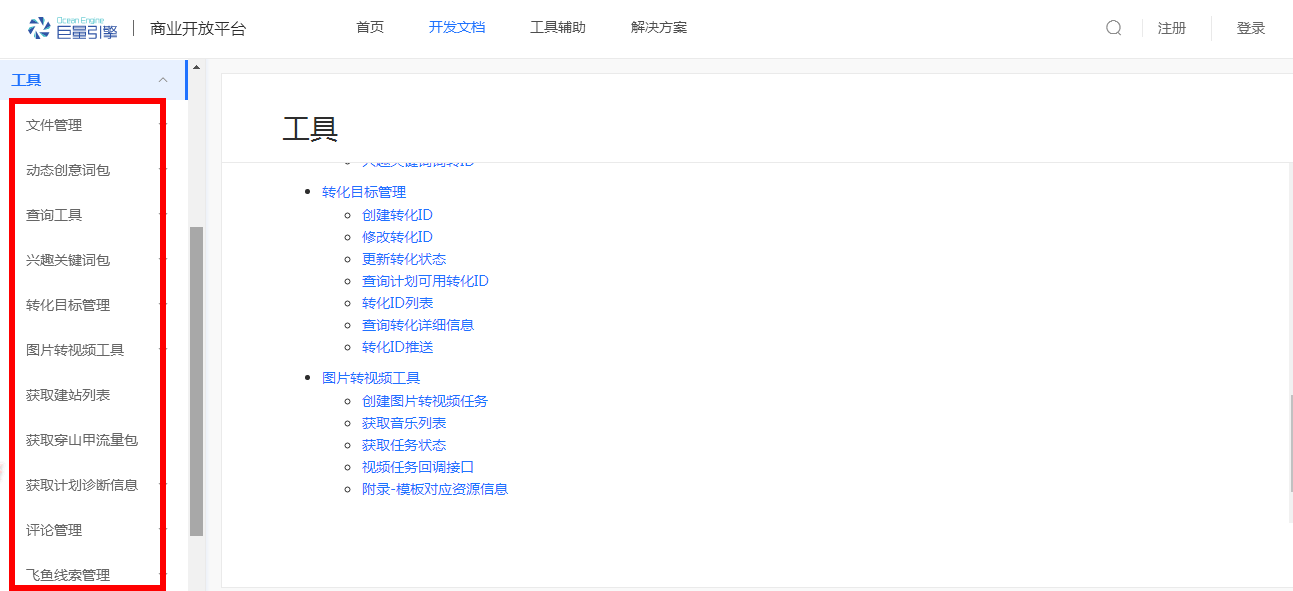Image resolution: width=1293 pixels, height=591 pixels.
Task: Open the 工具辅助 menu item
Action: tap(558, 28)
